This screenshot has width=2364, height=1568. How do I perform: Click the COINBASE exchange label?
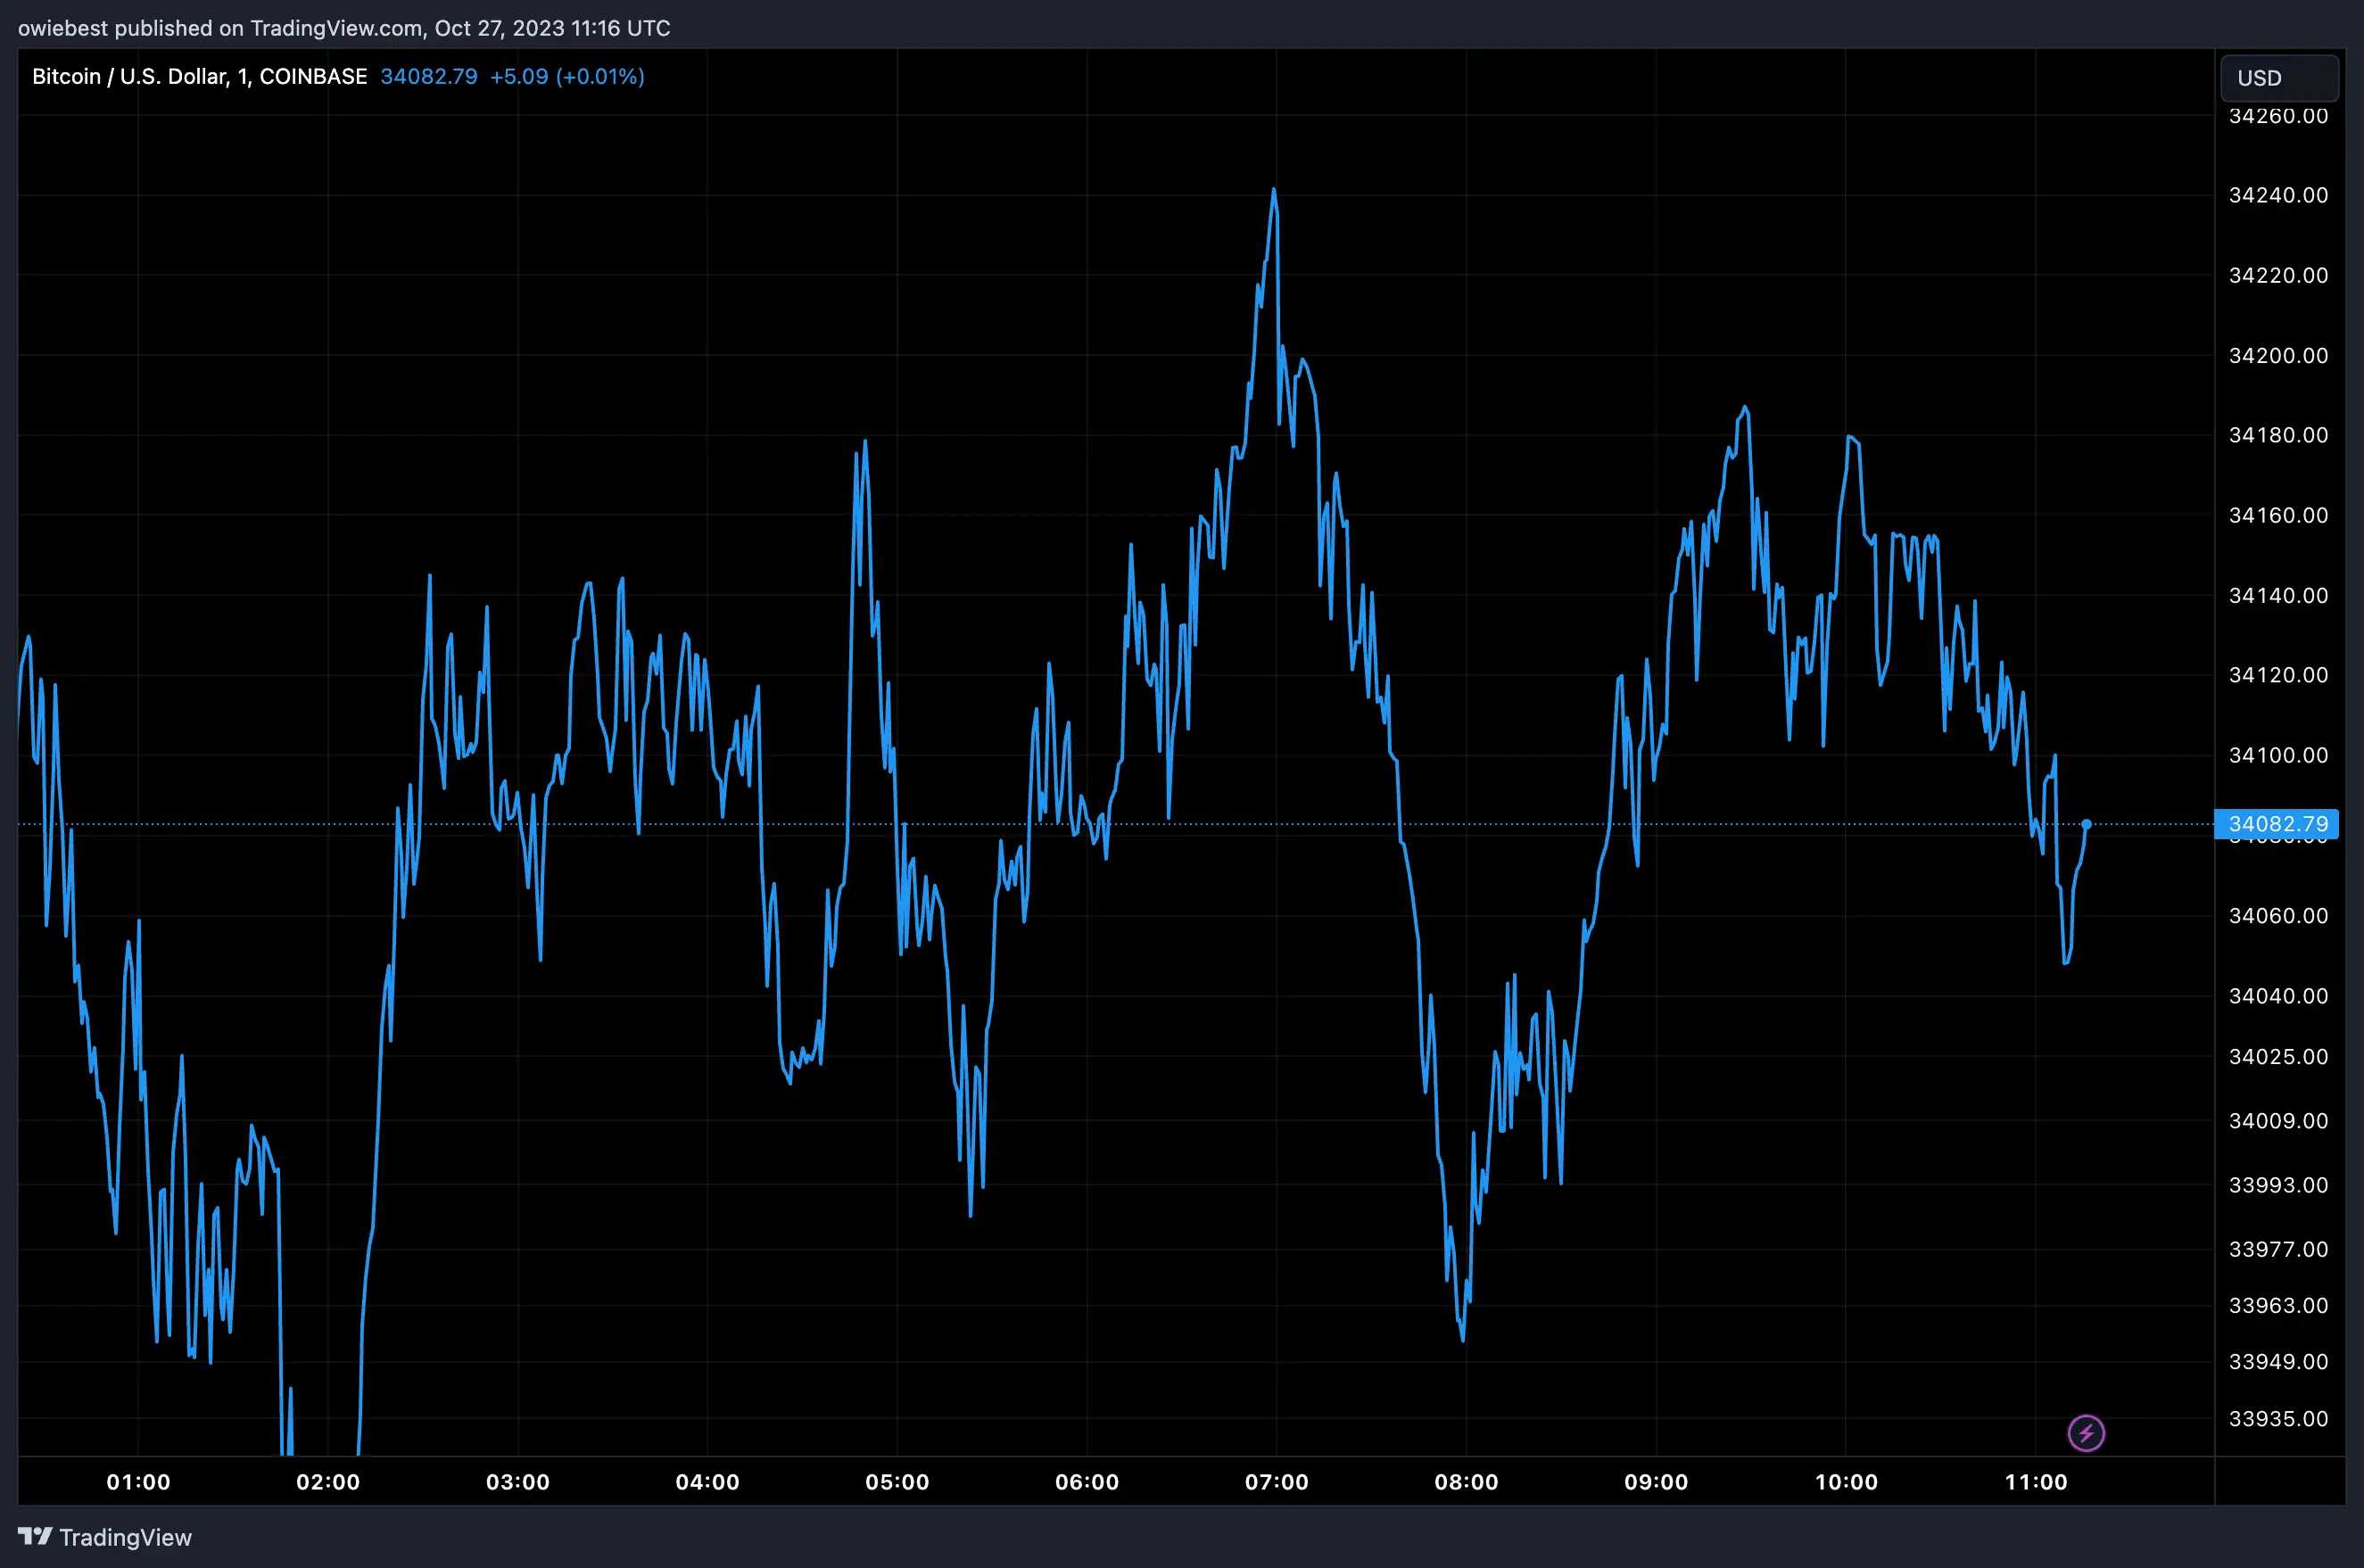315,76
